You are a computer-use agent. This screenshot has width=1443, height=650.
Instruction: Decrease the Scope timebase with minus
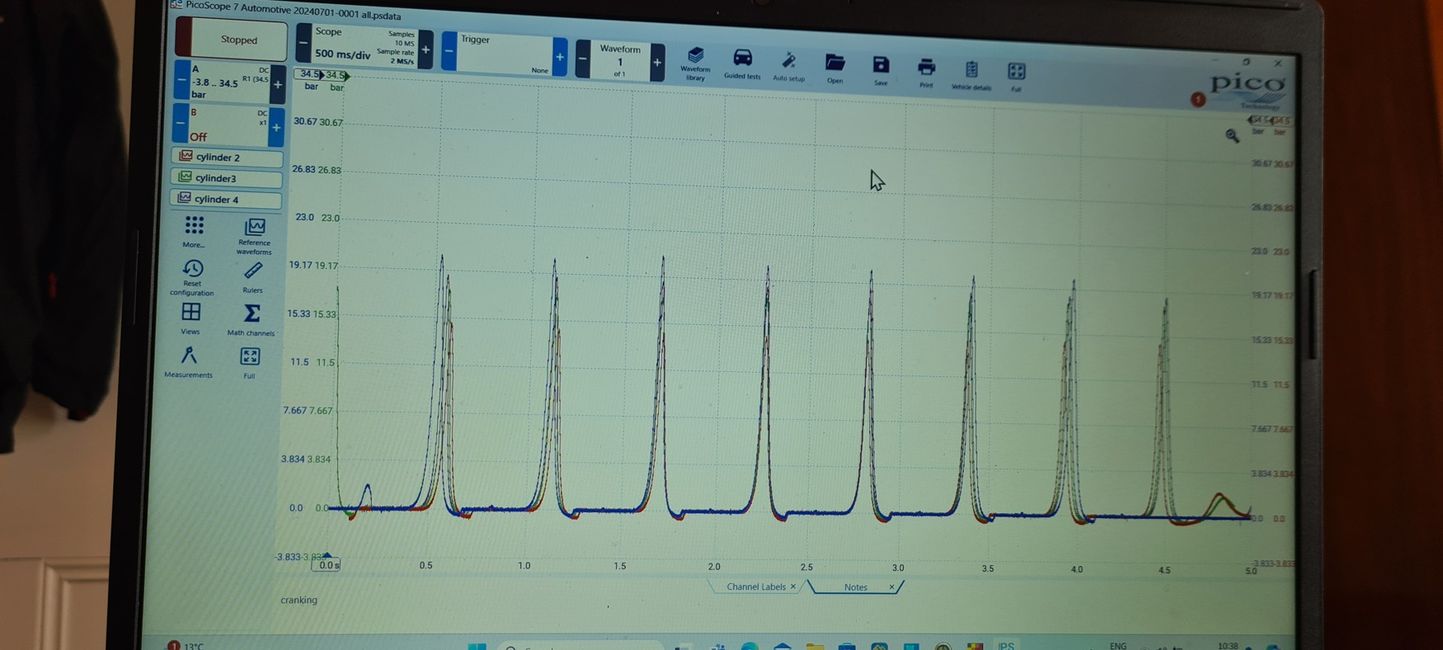[x=304, y=44]
